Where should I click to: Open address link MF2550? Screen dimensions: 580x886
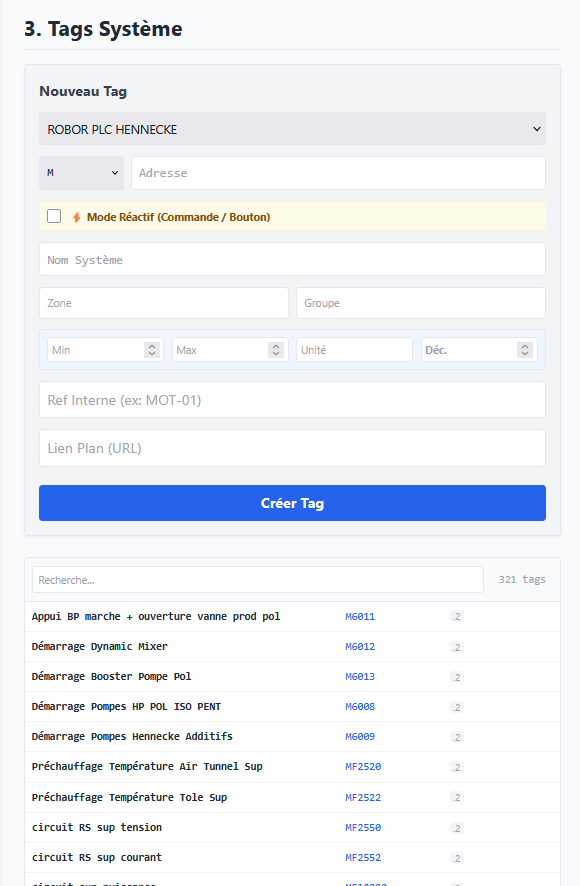363,827
